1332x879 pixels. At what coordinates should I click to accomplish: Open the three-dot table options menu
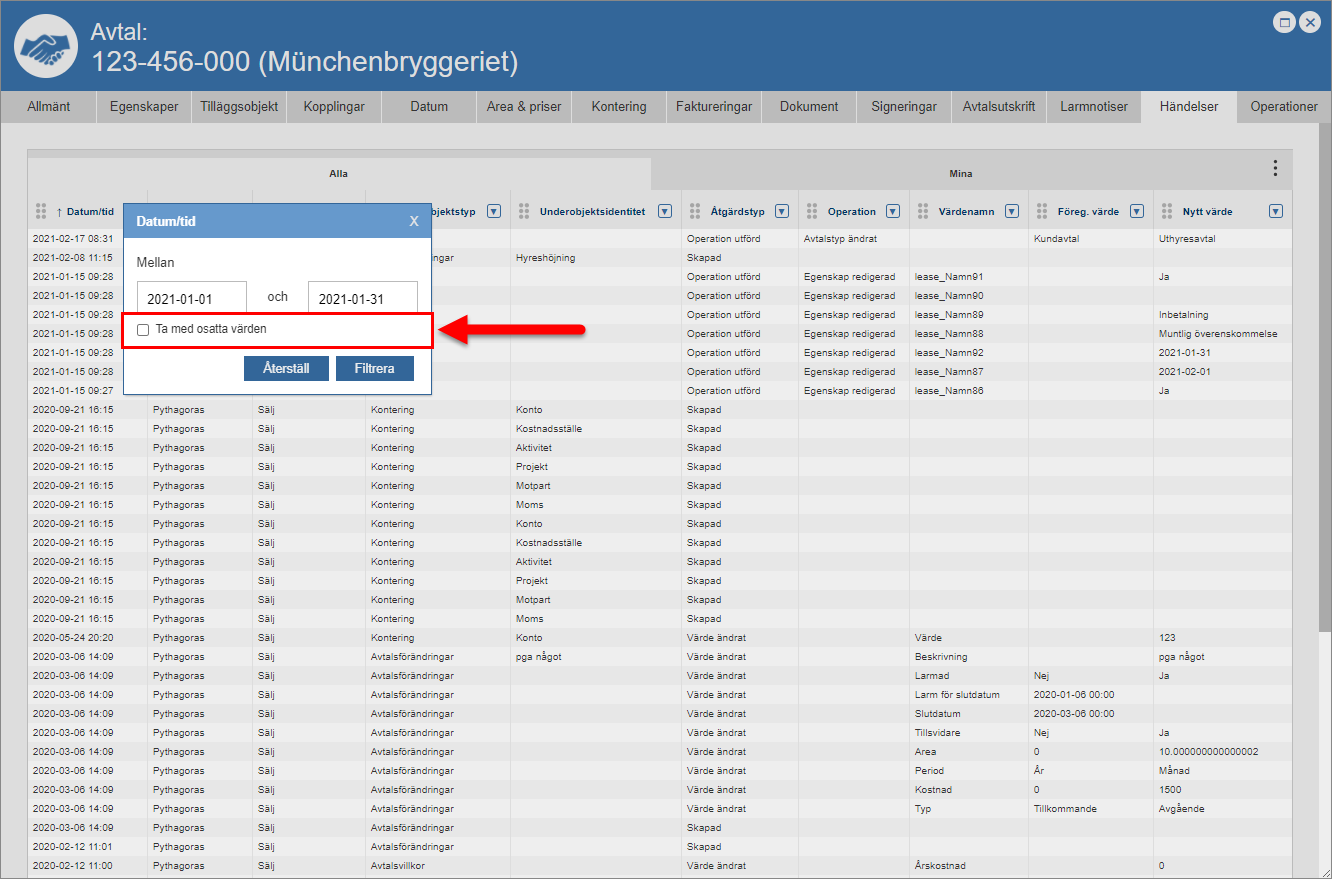tap(1274, 168)
